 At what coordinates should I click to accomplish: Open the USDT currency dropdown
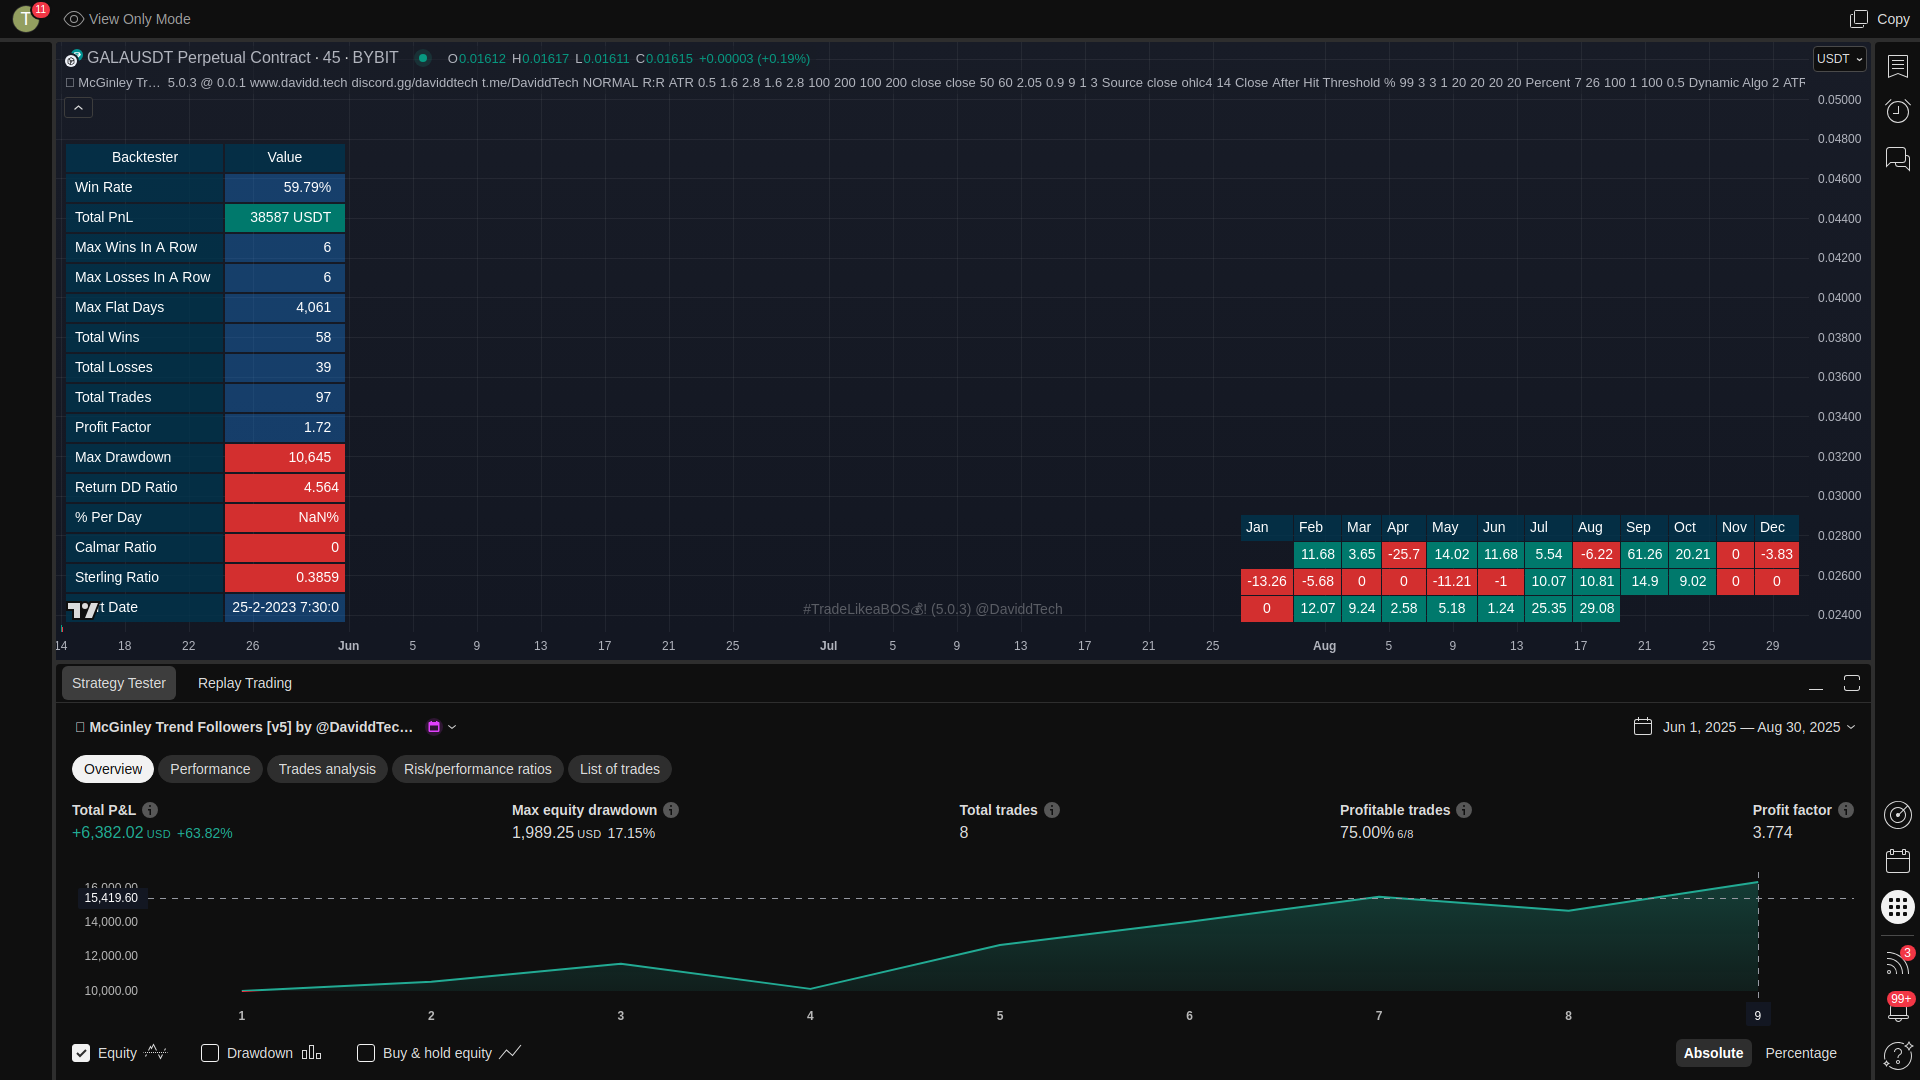coord(1839,59)
